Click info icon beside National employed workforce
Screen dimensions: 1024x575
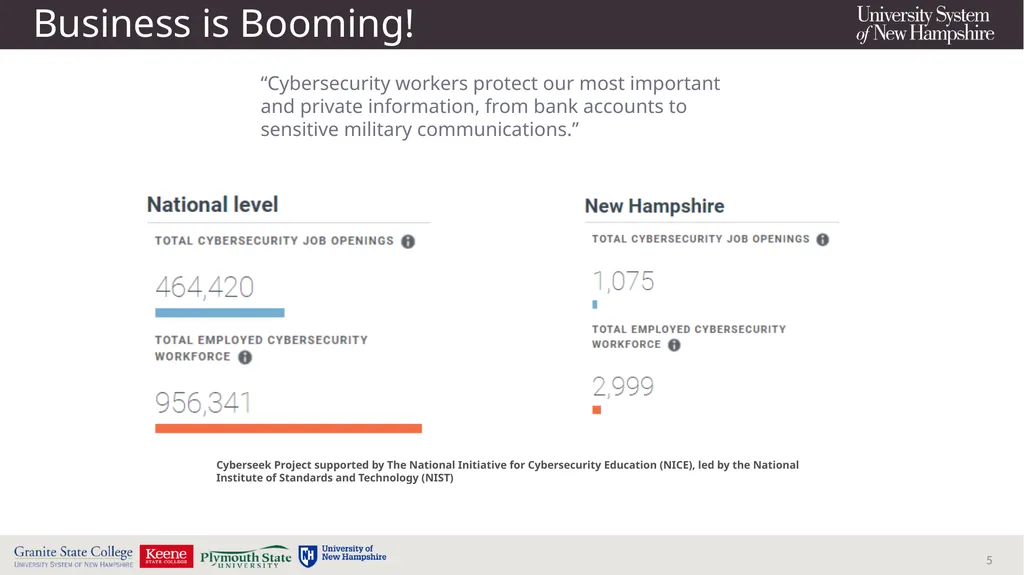coord(245,357)
